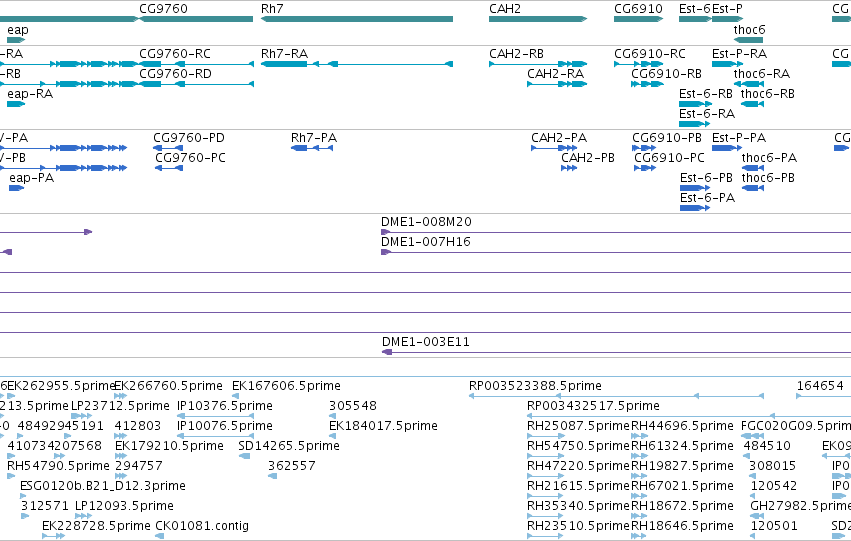Select EST RH61324.5prime

[639, 456]
